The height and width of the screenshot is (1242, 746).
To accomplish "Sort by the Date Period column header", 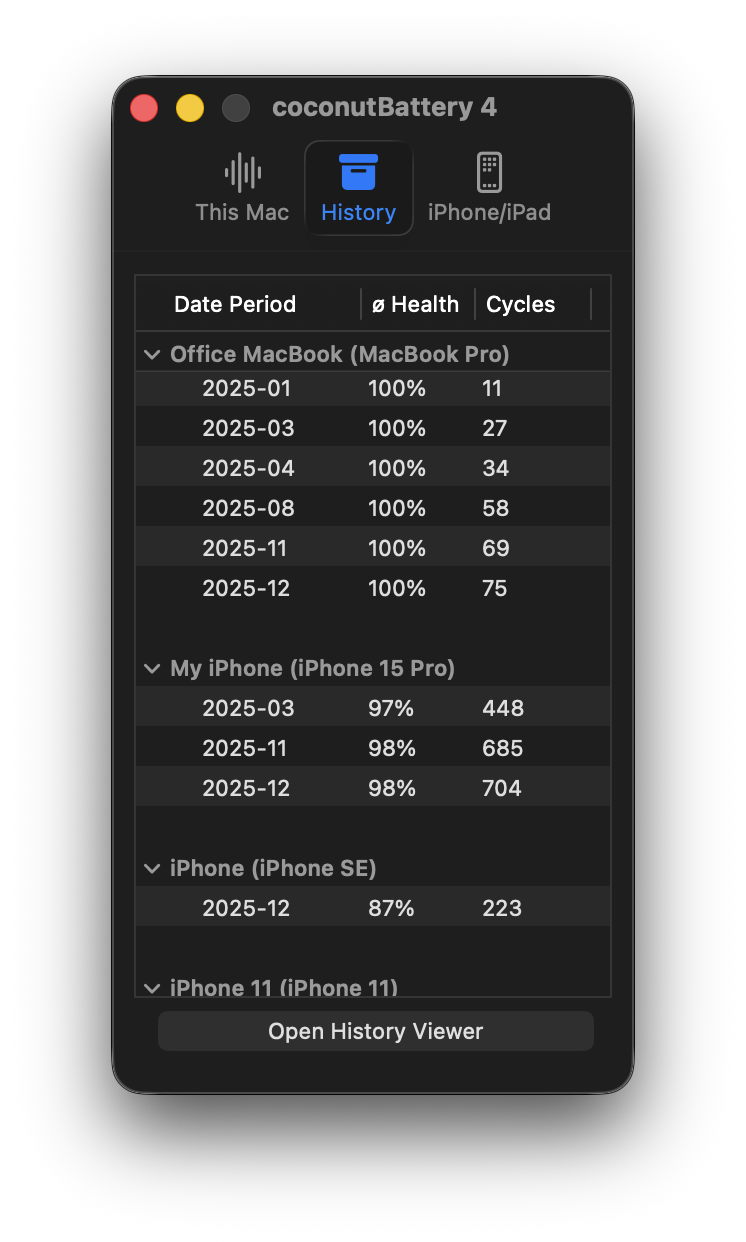I will [235, 304].
